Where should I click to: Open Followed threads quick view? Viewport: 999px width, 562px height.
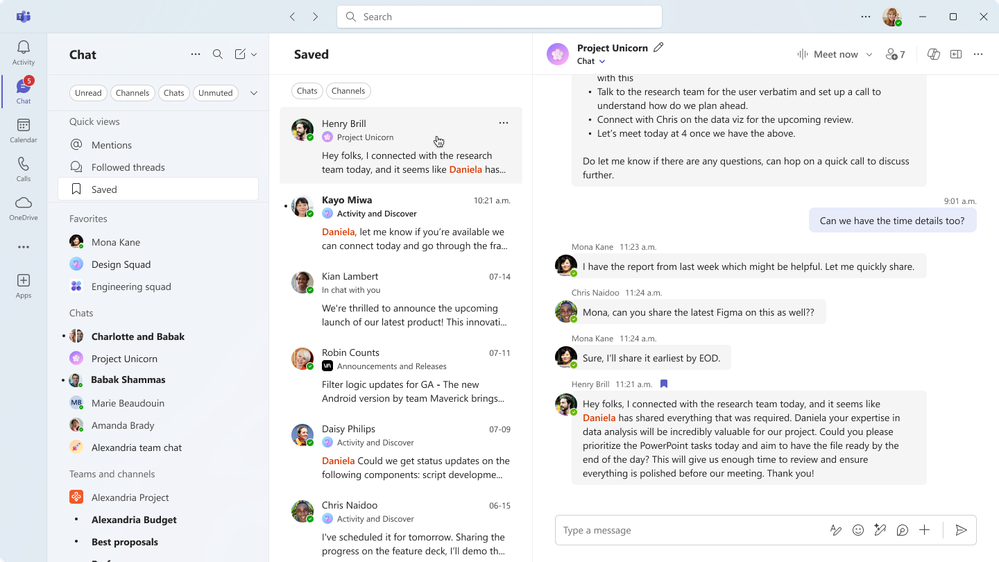click(x=158, y=167)
